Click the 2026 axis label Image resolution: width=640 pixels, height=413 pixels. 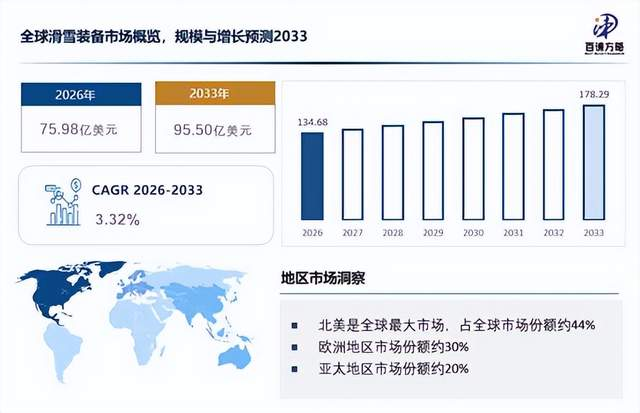pyautogui.click(x=312, y=233)
